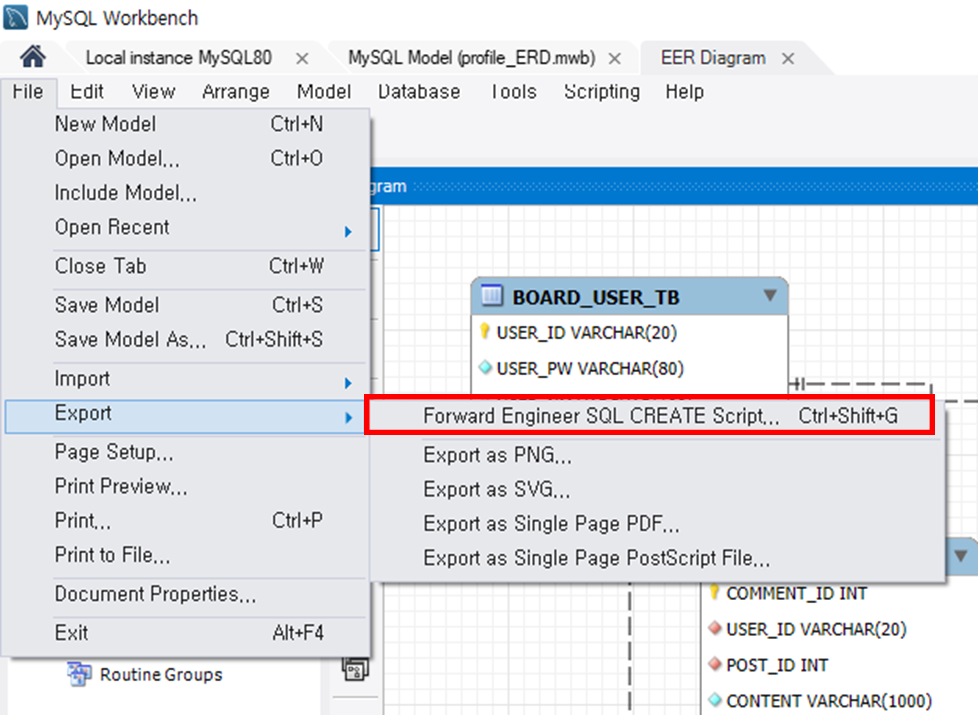The height and width of the screenshot is (715, 978).
Task: Choose Save Model menu entry
Action: [x=186, y=305]
